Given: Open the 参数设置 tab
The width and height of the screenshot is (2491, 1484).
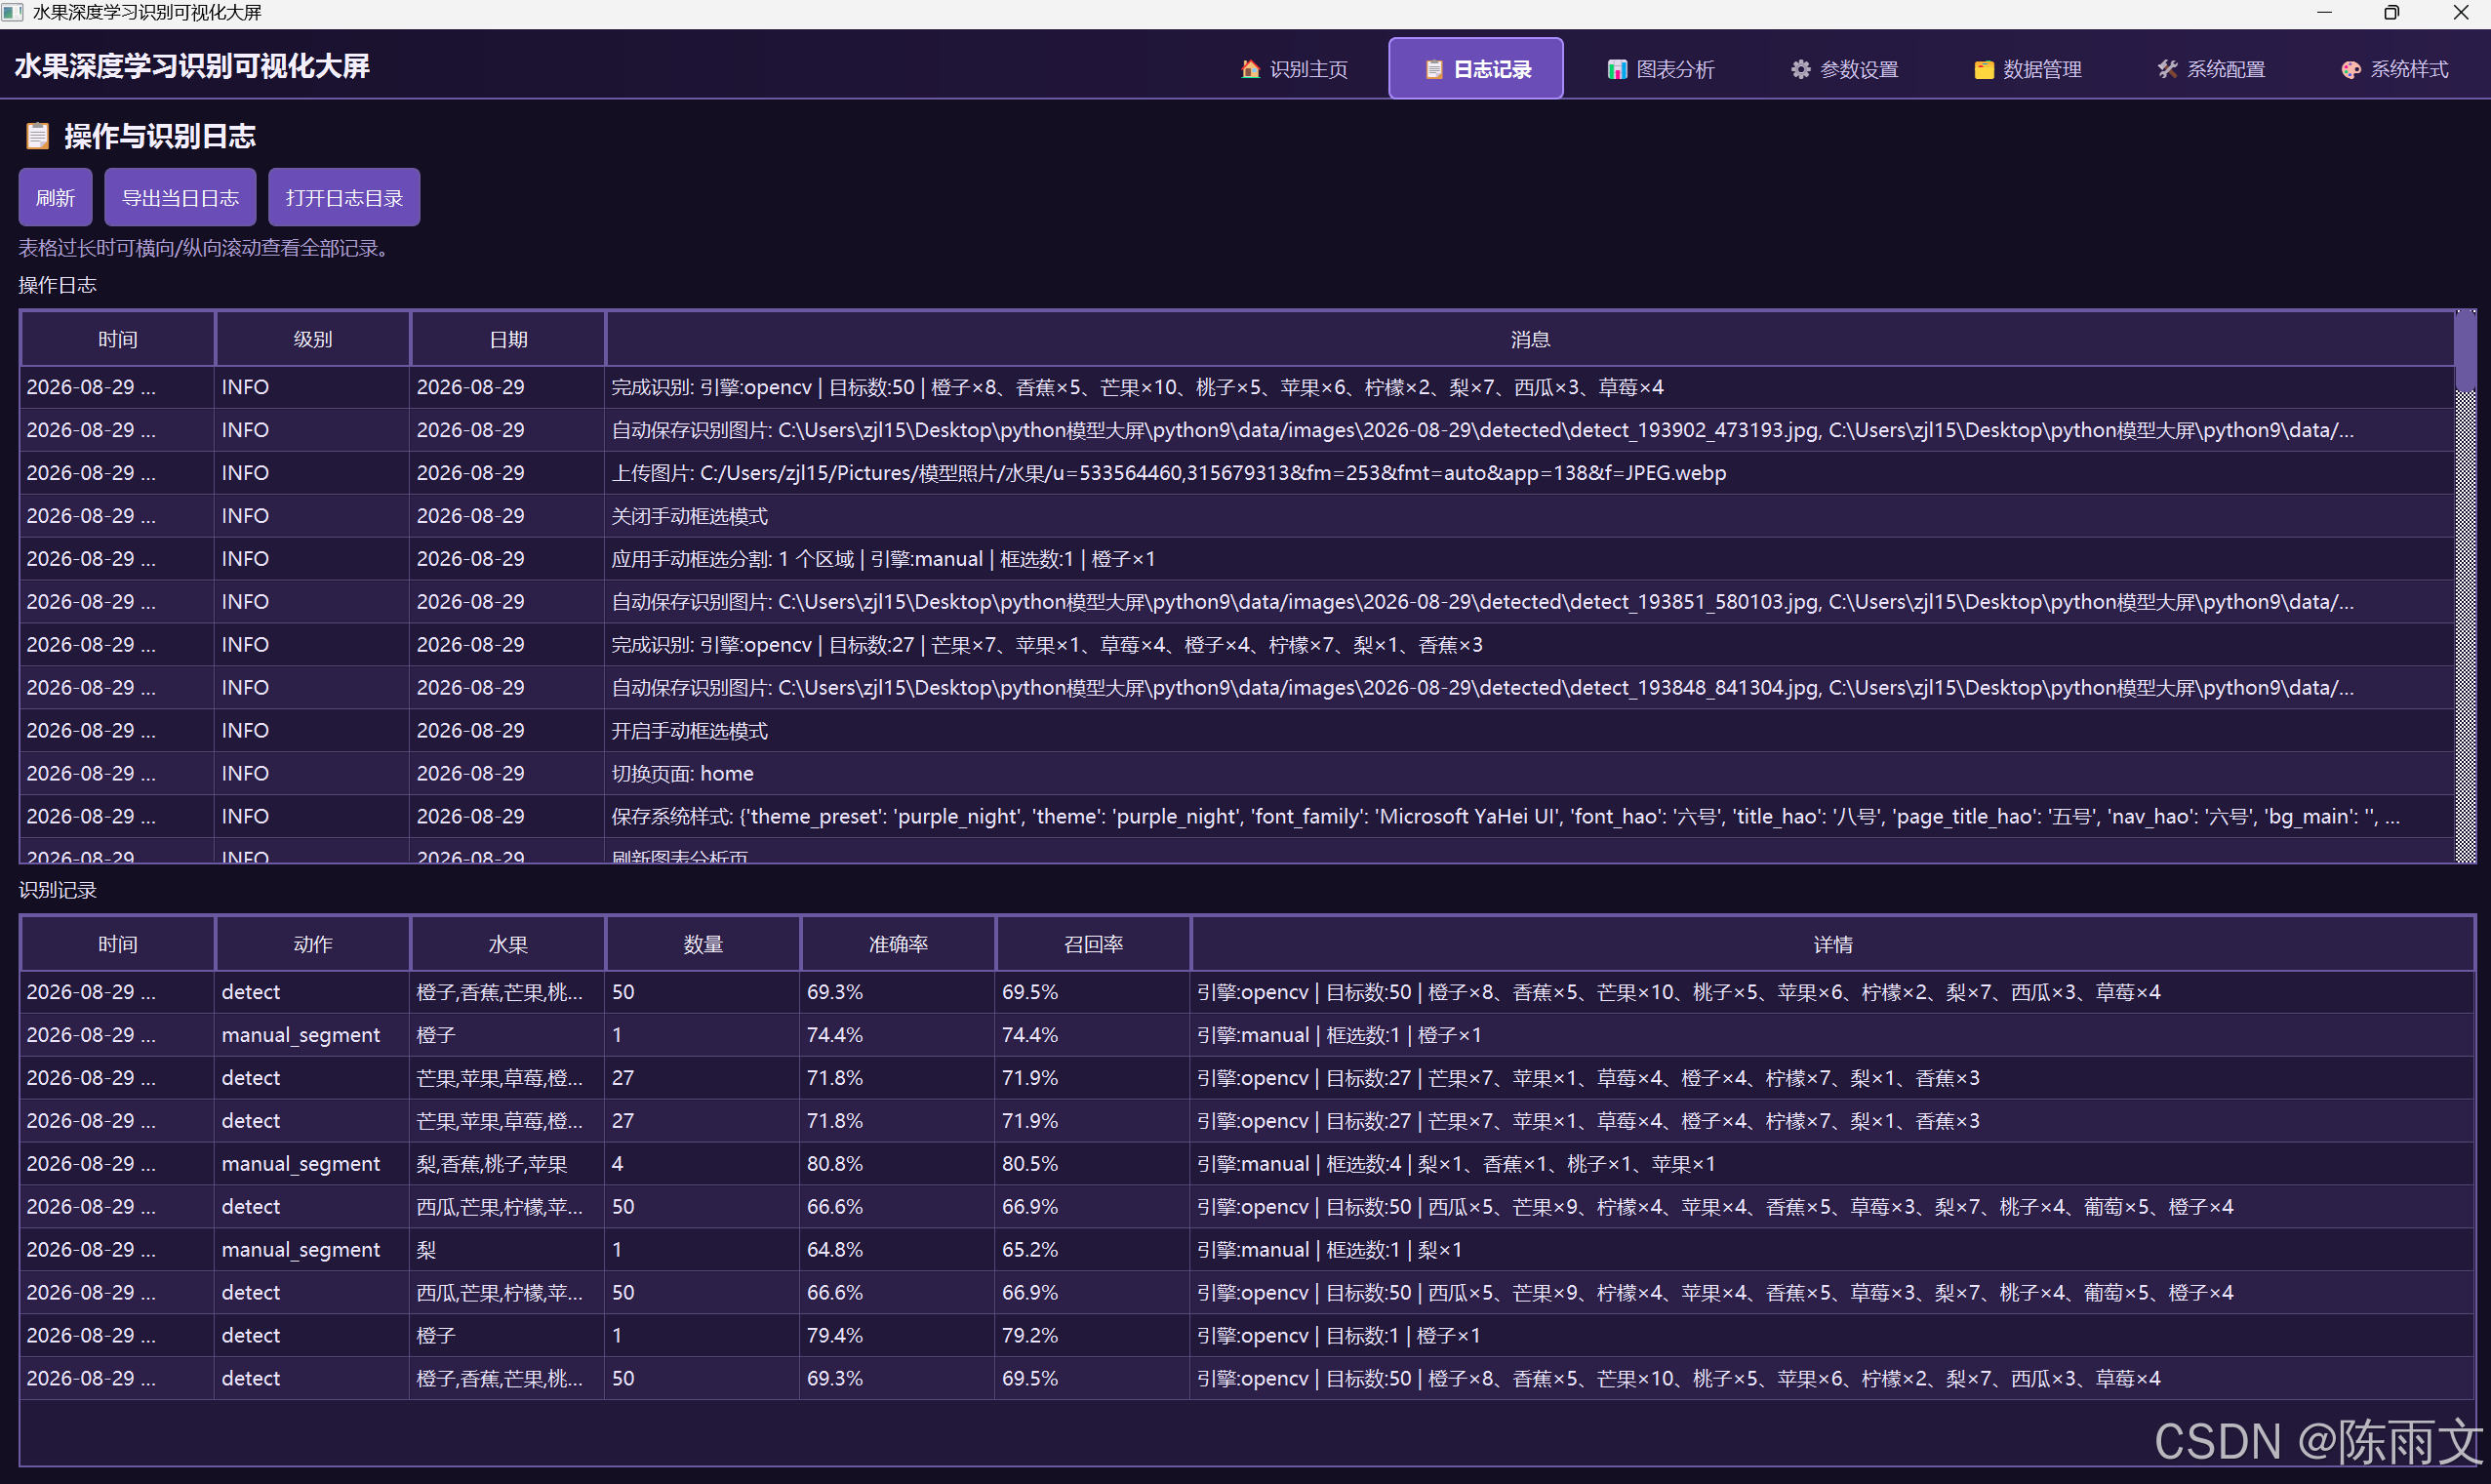Looking at the screenshot, I should coord(1843,69).
